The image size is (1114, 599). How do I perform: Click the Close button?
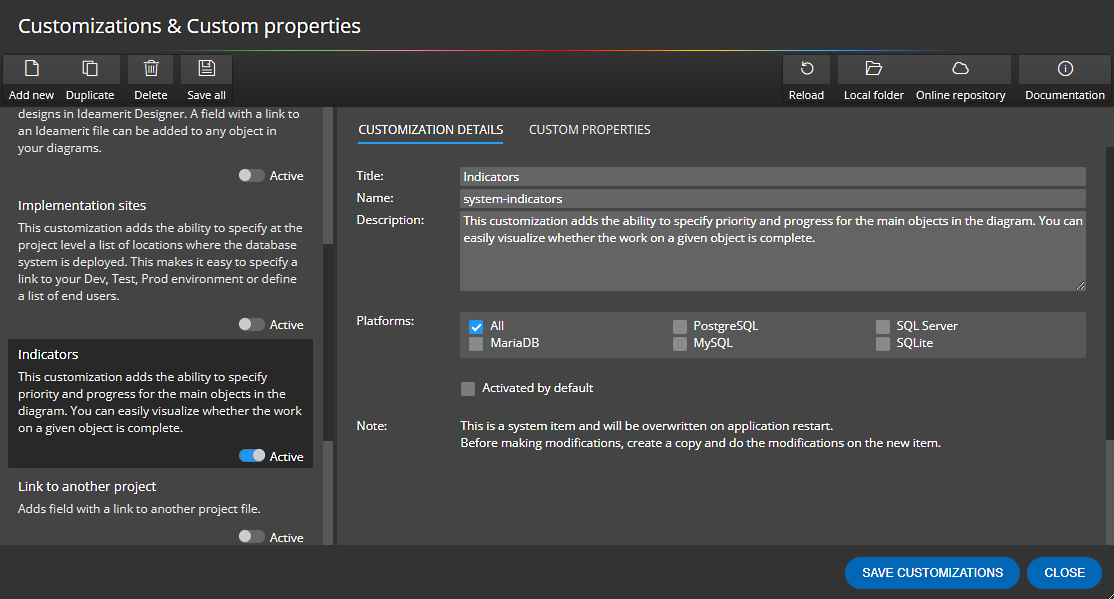[1064, 573]
